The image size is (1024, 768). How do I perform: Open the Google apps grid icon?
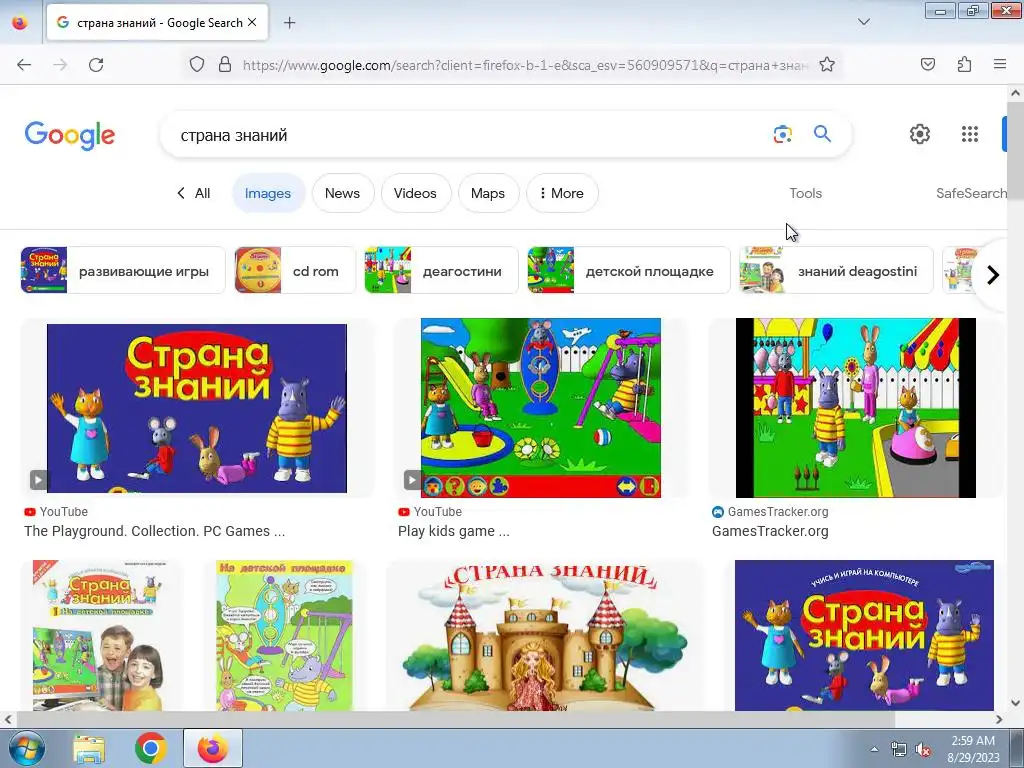970,134
